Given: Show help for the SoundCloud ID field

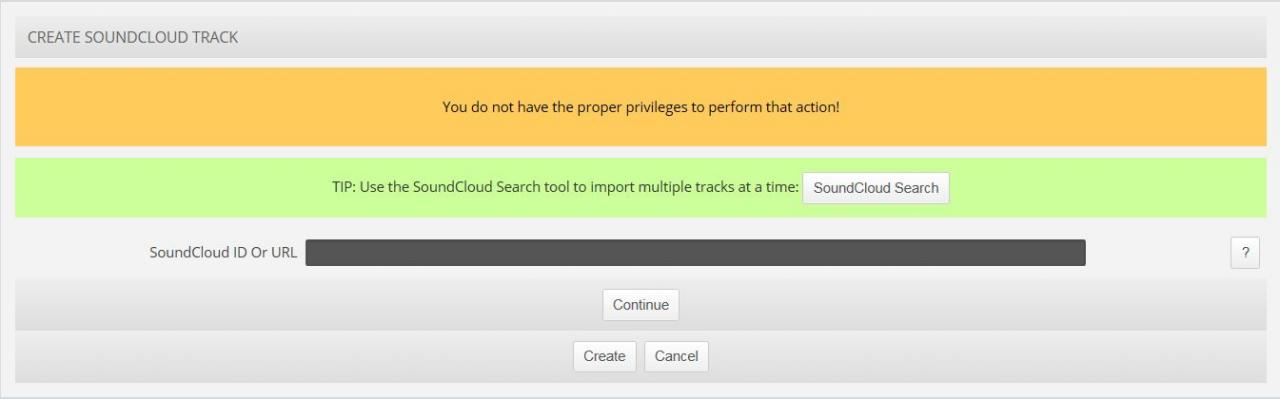Looking at the screenshot, I should [x=1244, y=253].
